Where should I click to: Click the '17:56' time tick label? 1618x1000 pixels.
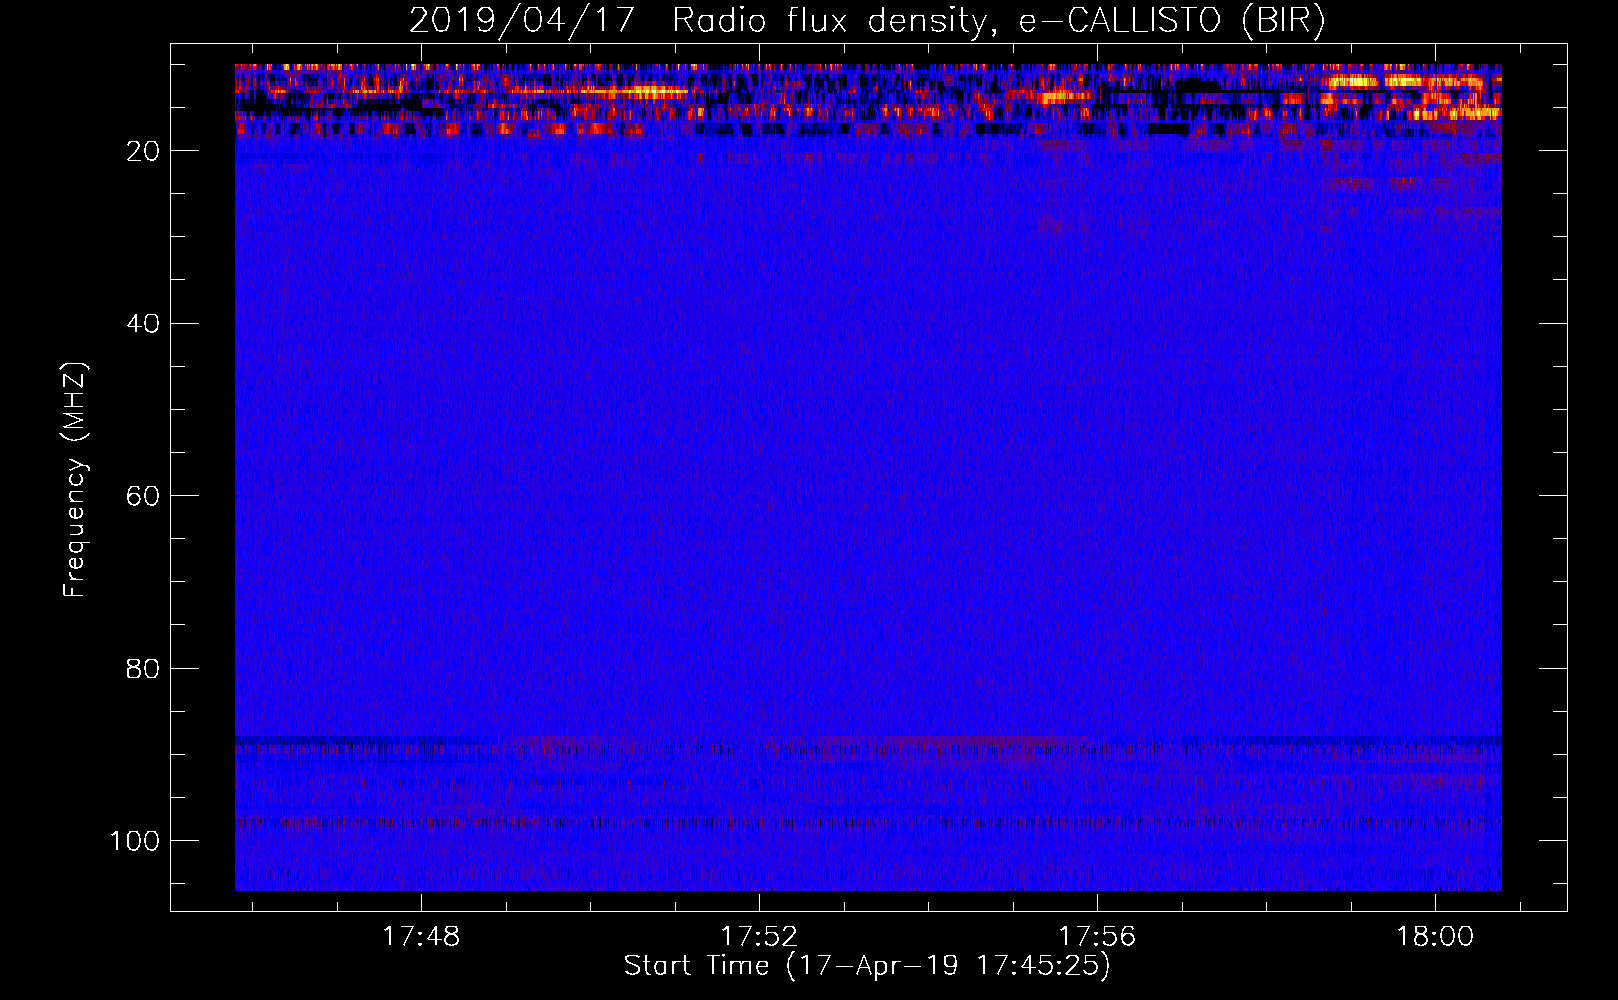pos(1098,937)
